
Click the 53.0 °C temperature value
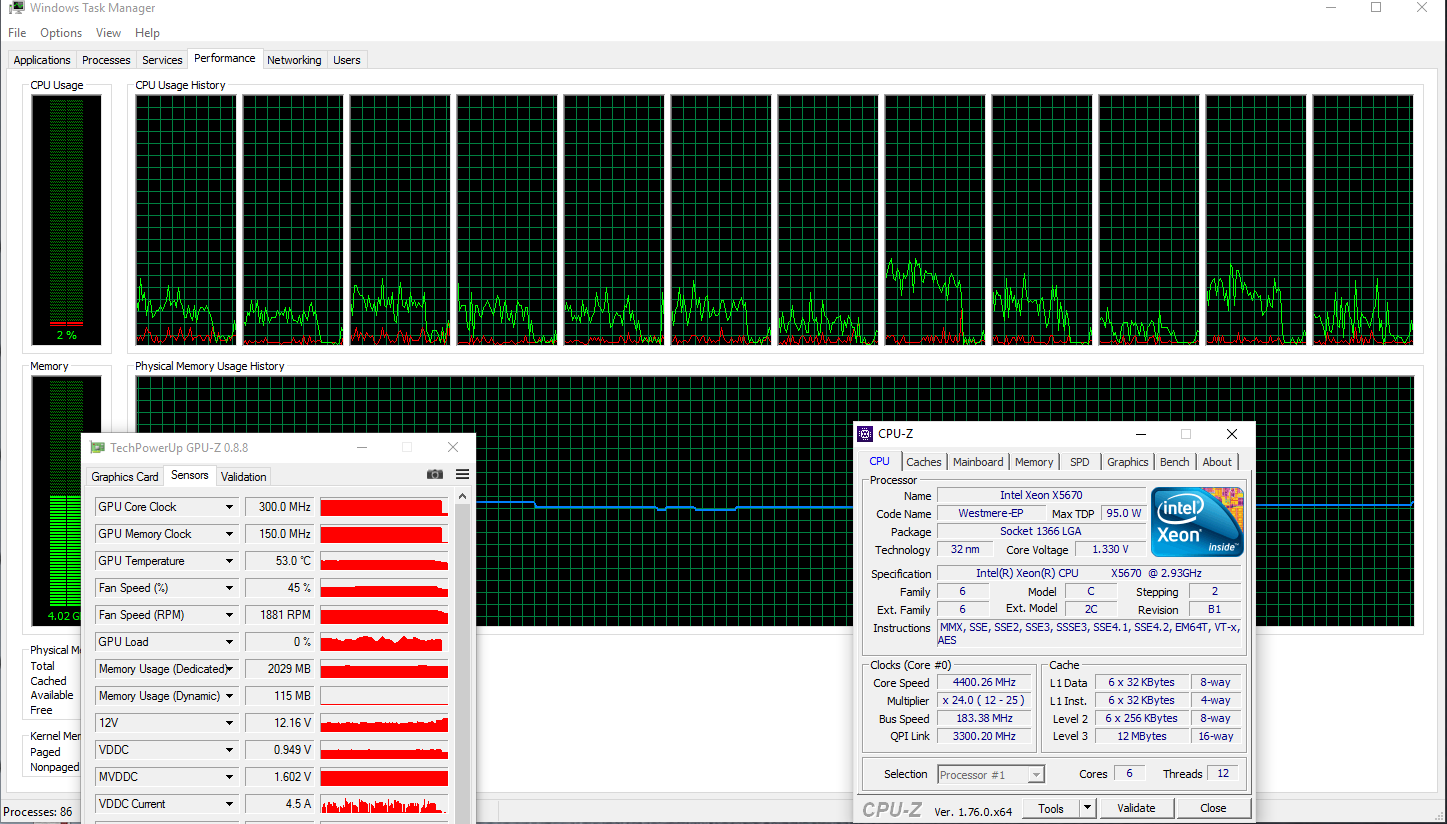click(280, 561)
